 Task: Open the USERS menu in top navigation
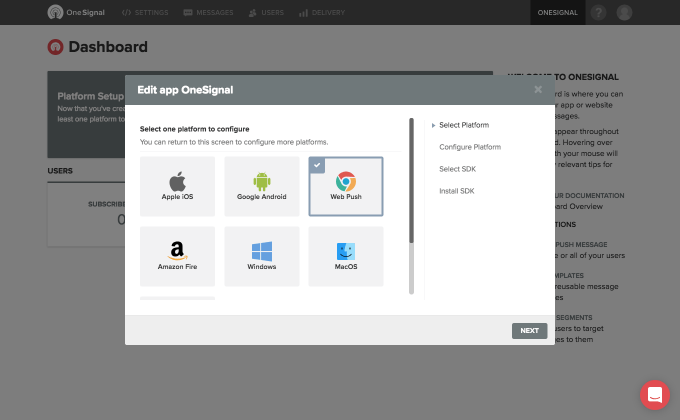tap(266, 13)
